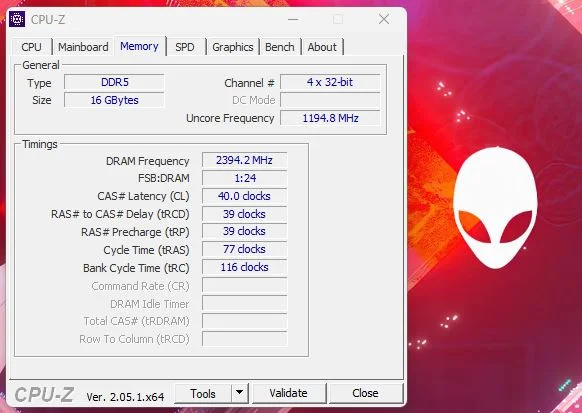The height and width of the screenshot is (413, 582).
Task: Click the Bank Cycle Time (tRC) label
Action: [x=136, y=268]
